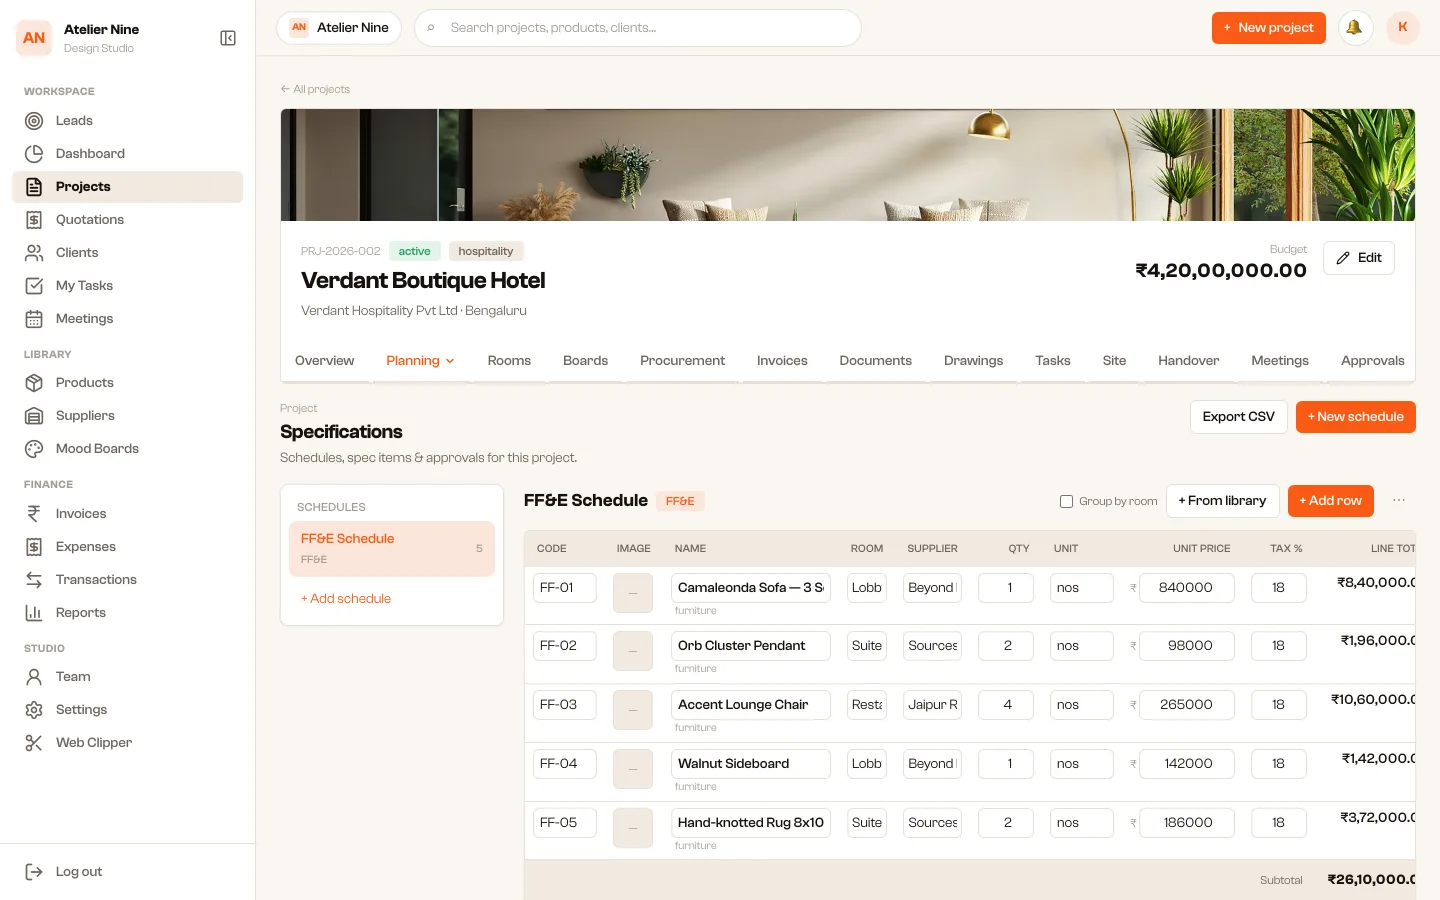Screen dimensions: 1440x900
Task: Open Reports bar chart icon
Action: (34, 613)
